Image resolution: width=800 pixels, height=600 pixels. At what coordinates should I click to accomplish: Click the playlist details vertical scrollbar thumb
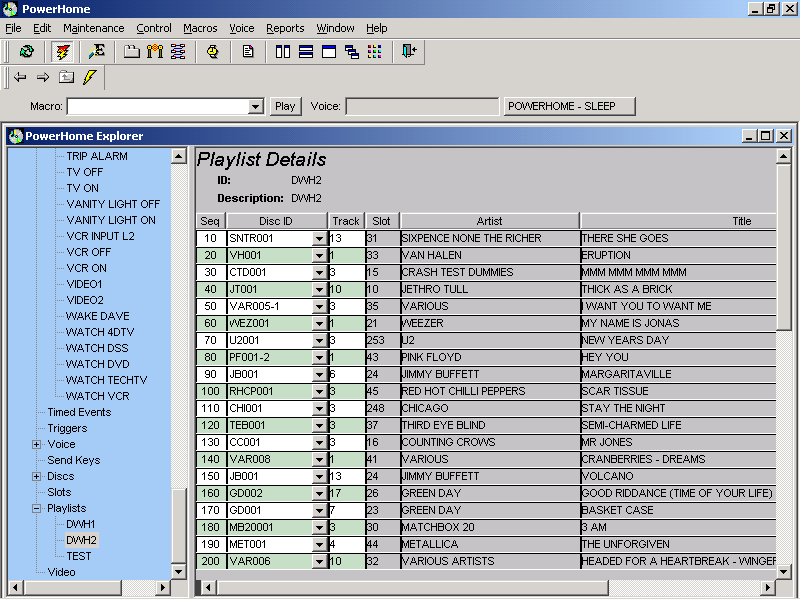pos(784,247)
